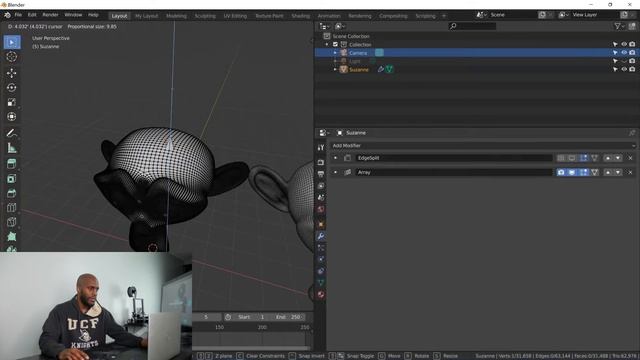Open the Object properties tab
This screenshot has height=360, width=640.
(x=321, y=224)
